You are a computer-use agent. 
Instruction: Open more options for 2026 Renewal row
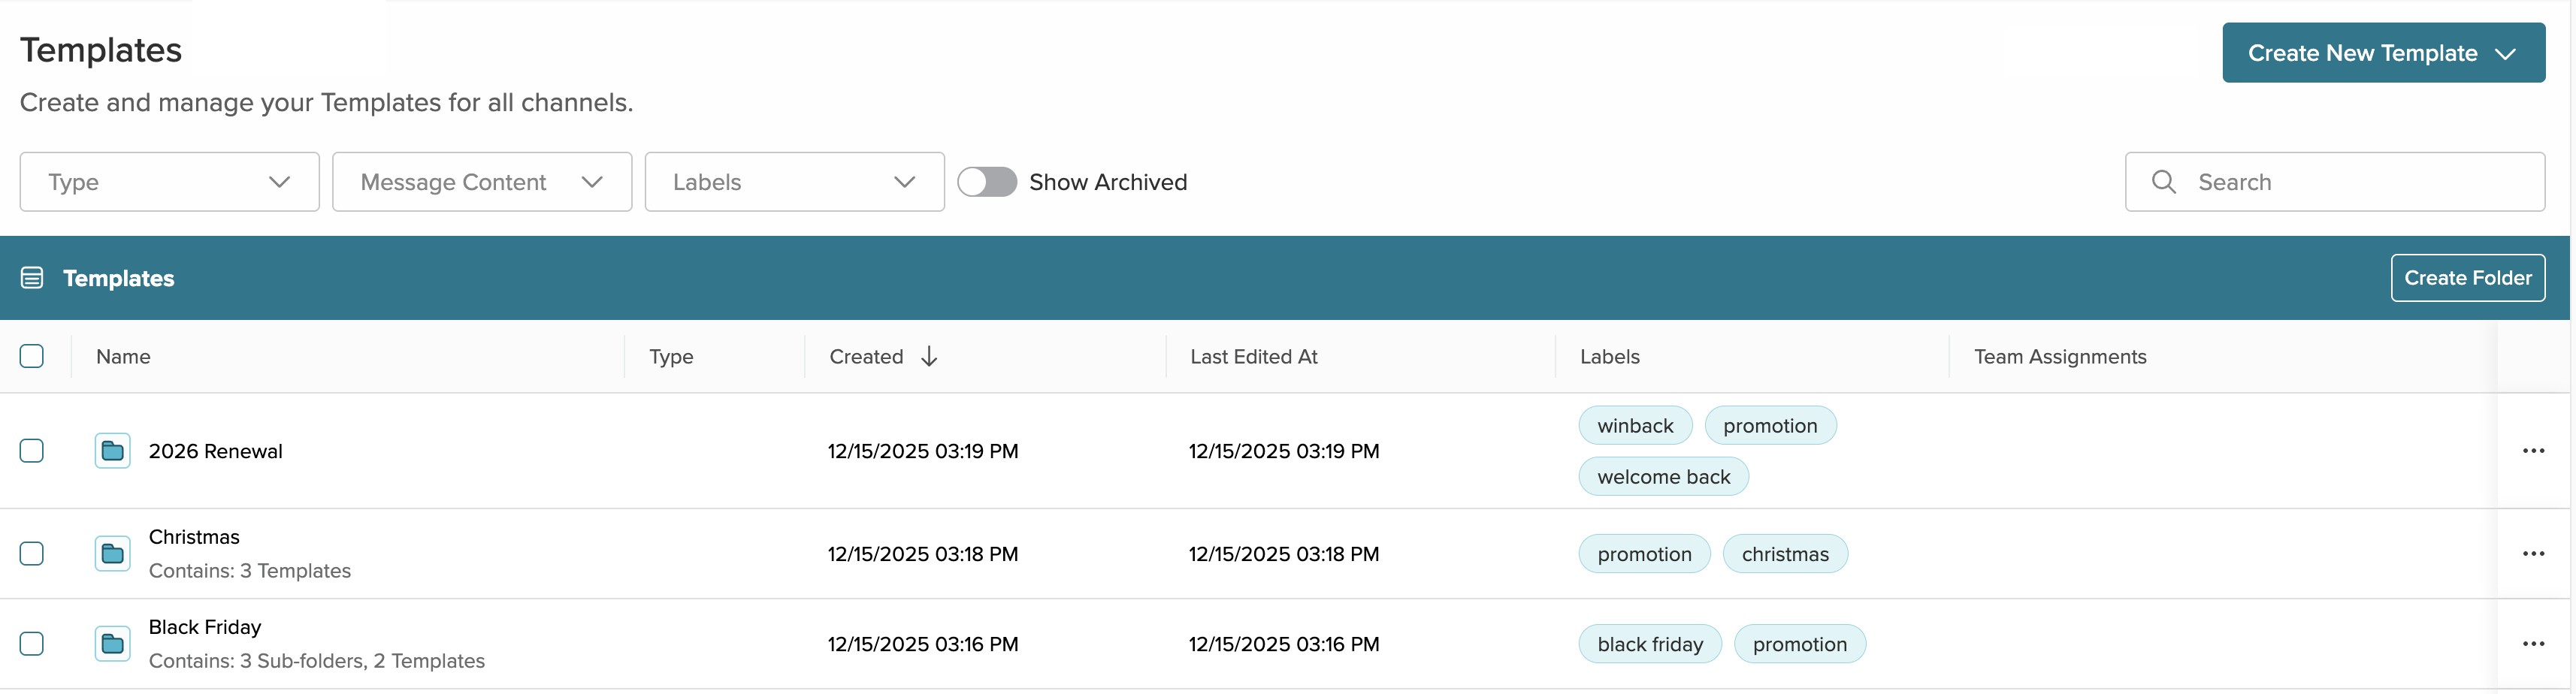click(2532, 451)
